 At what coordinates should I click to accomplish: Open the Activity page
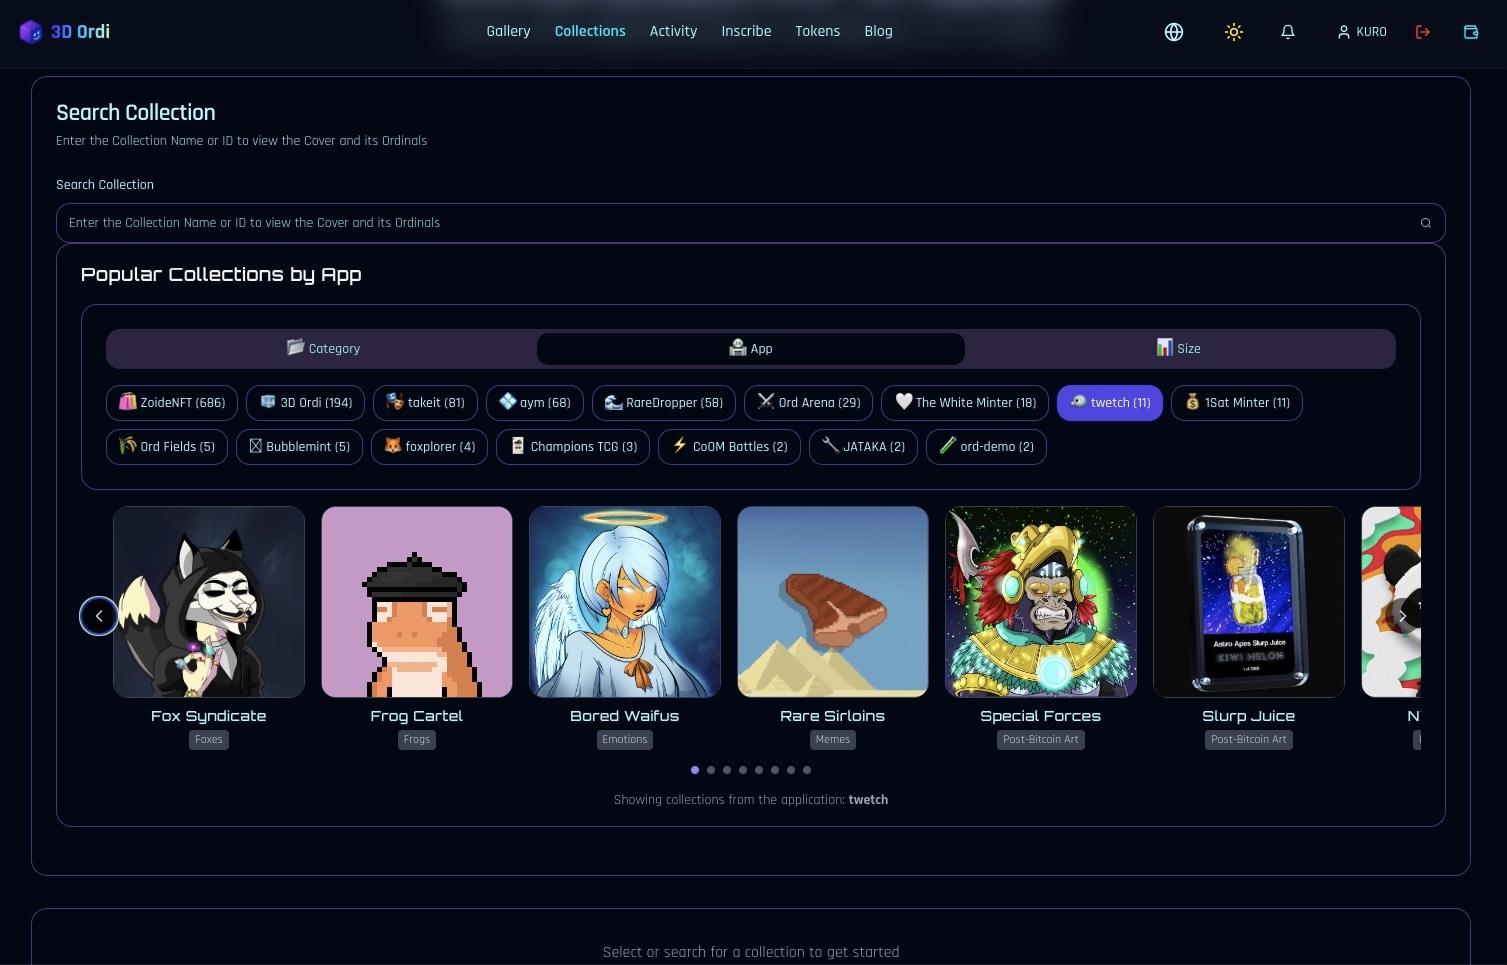click(673, 31)
